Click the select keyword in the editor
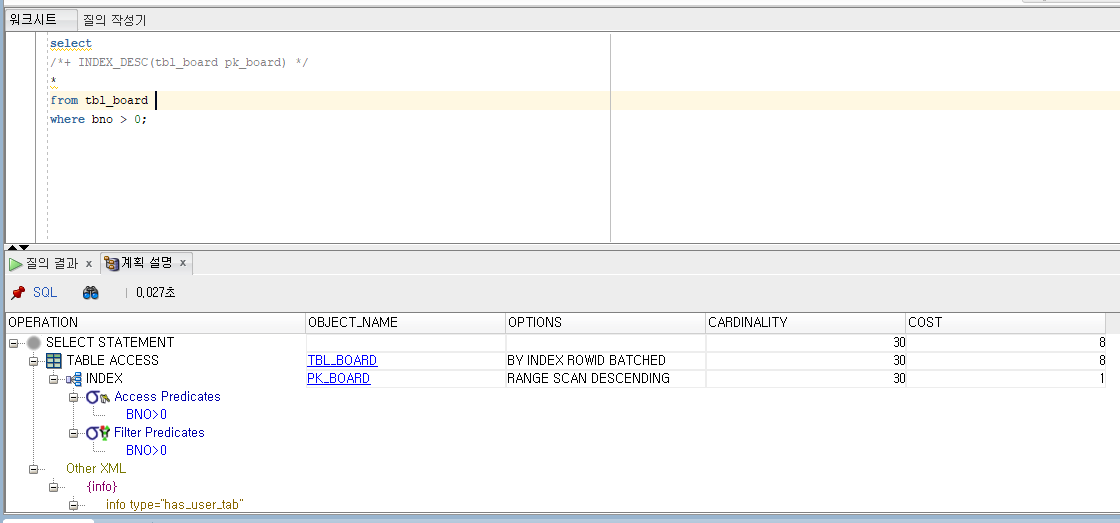This screenshot has height=523, width=1120. (71, 44)
